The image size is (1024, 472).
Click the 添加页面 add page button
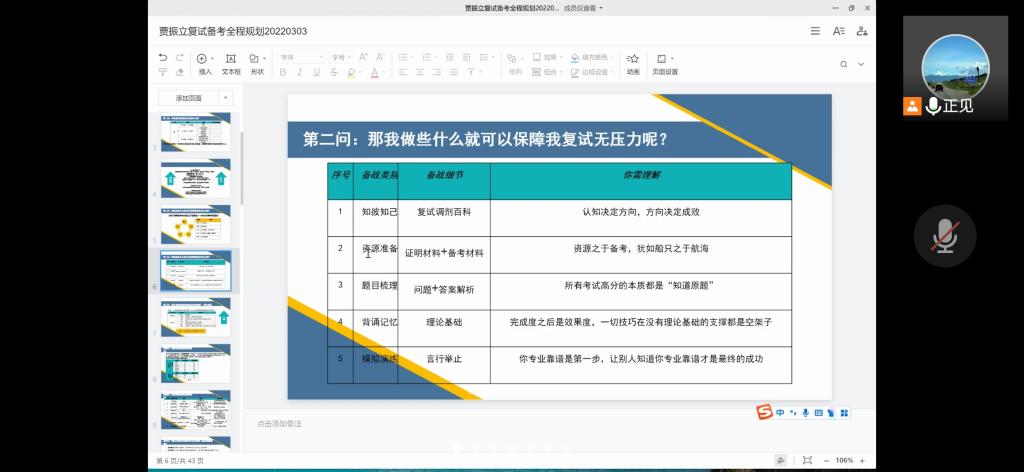(x=188, y=98)
